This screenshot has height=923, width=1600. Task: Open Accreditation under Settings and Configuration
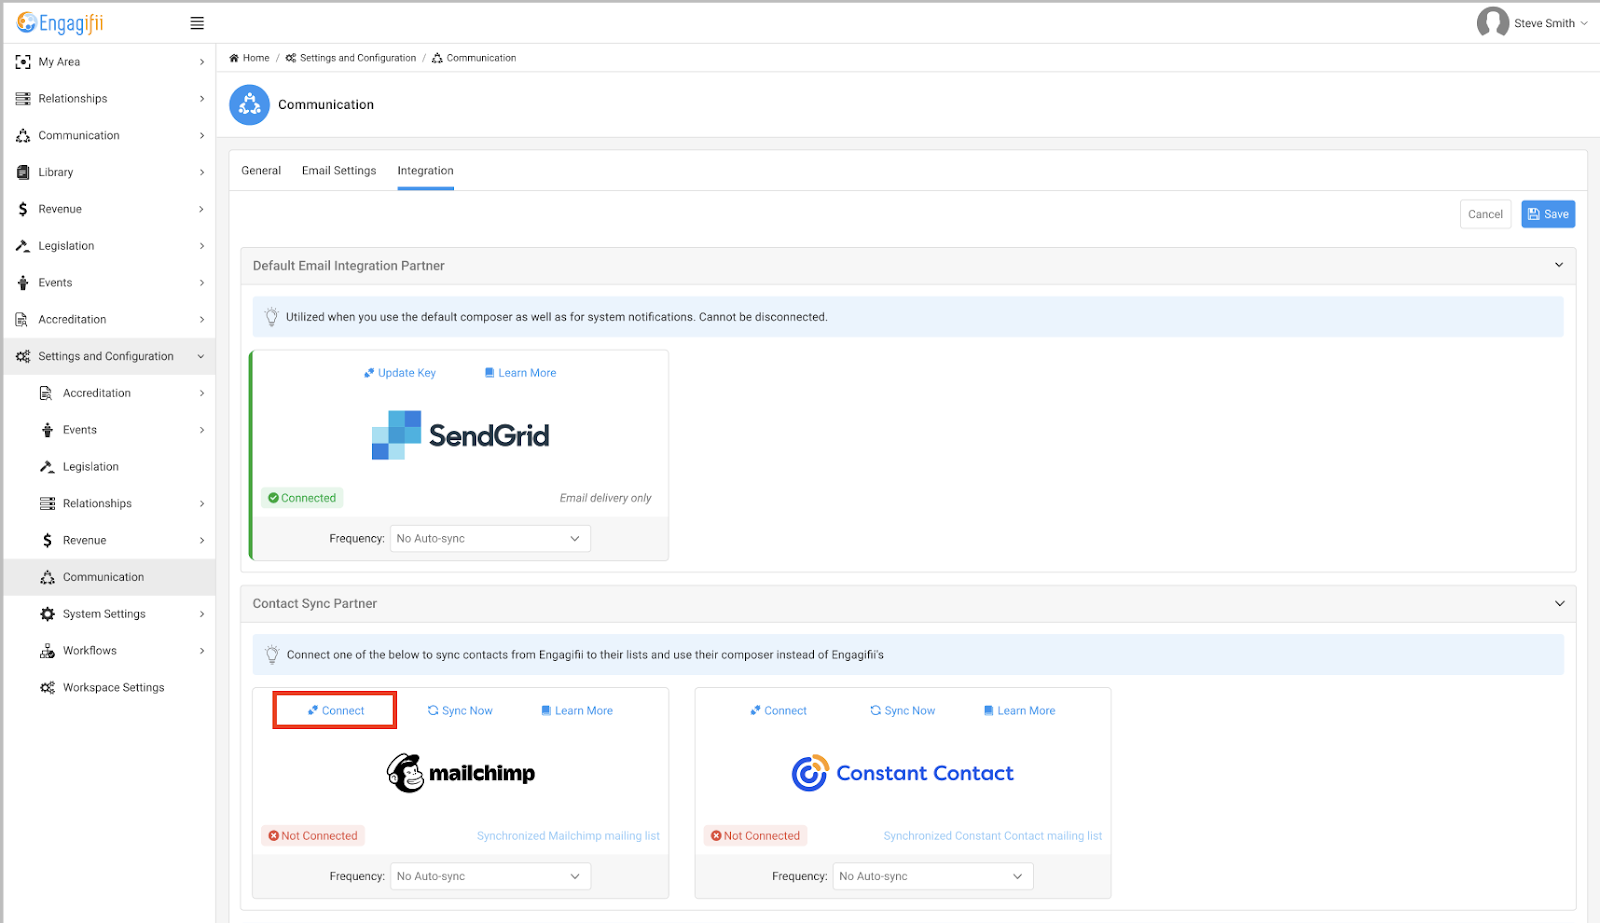(110, 393)
